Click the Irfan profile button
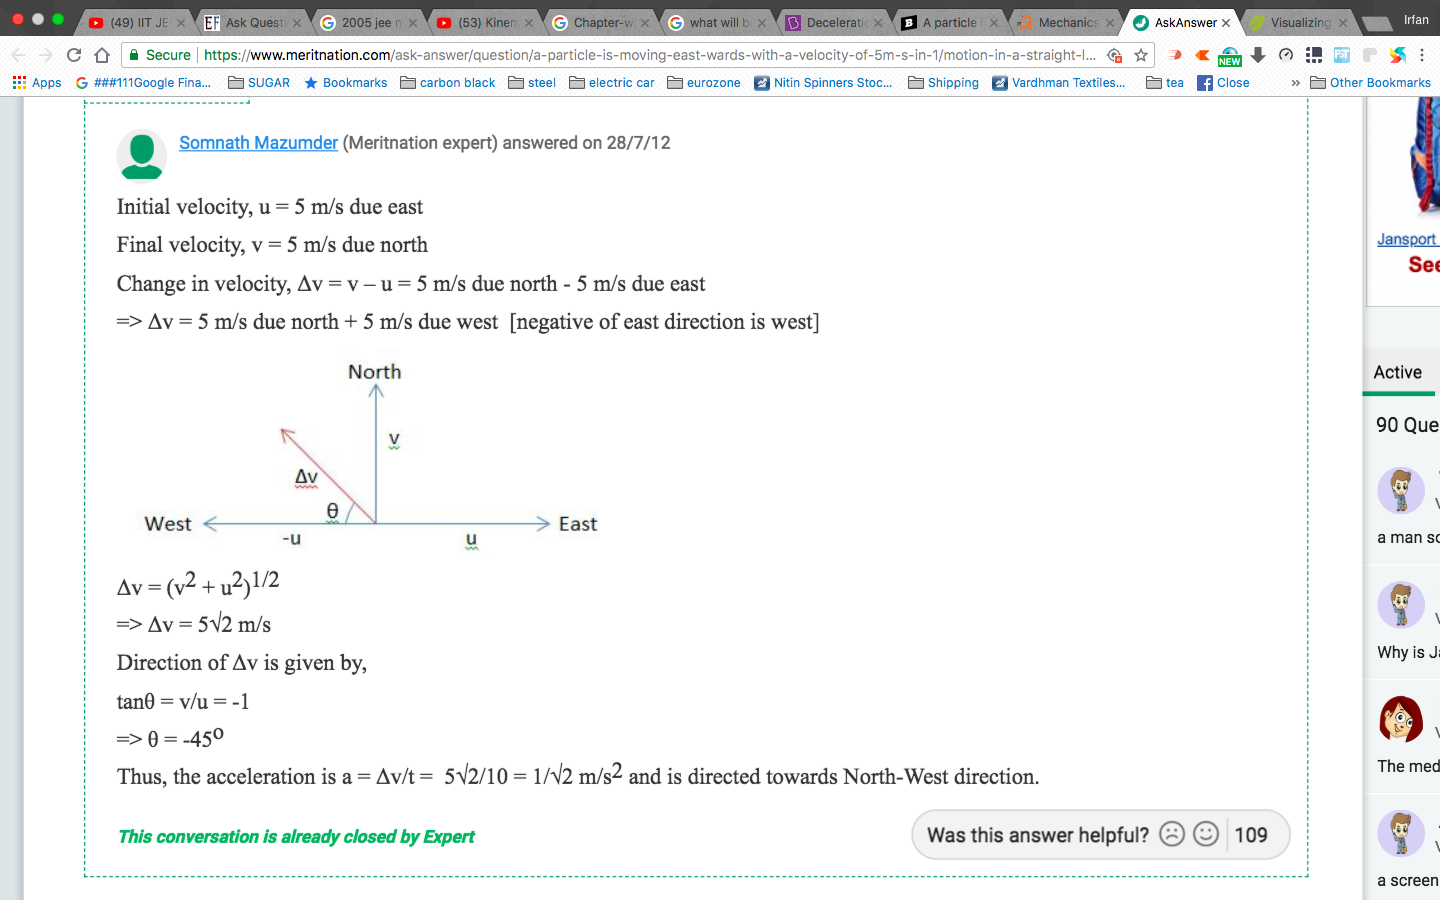The image size is (1440, 900). pyautogui.click(x=1416, y=20)
